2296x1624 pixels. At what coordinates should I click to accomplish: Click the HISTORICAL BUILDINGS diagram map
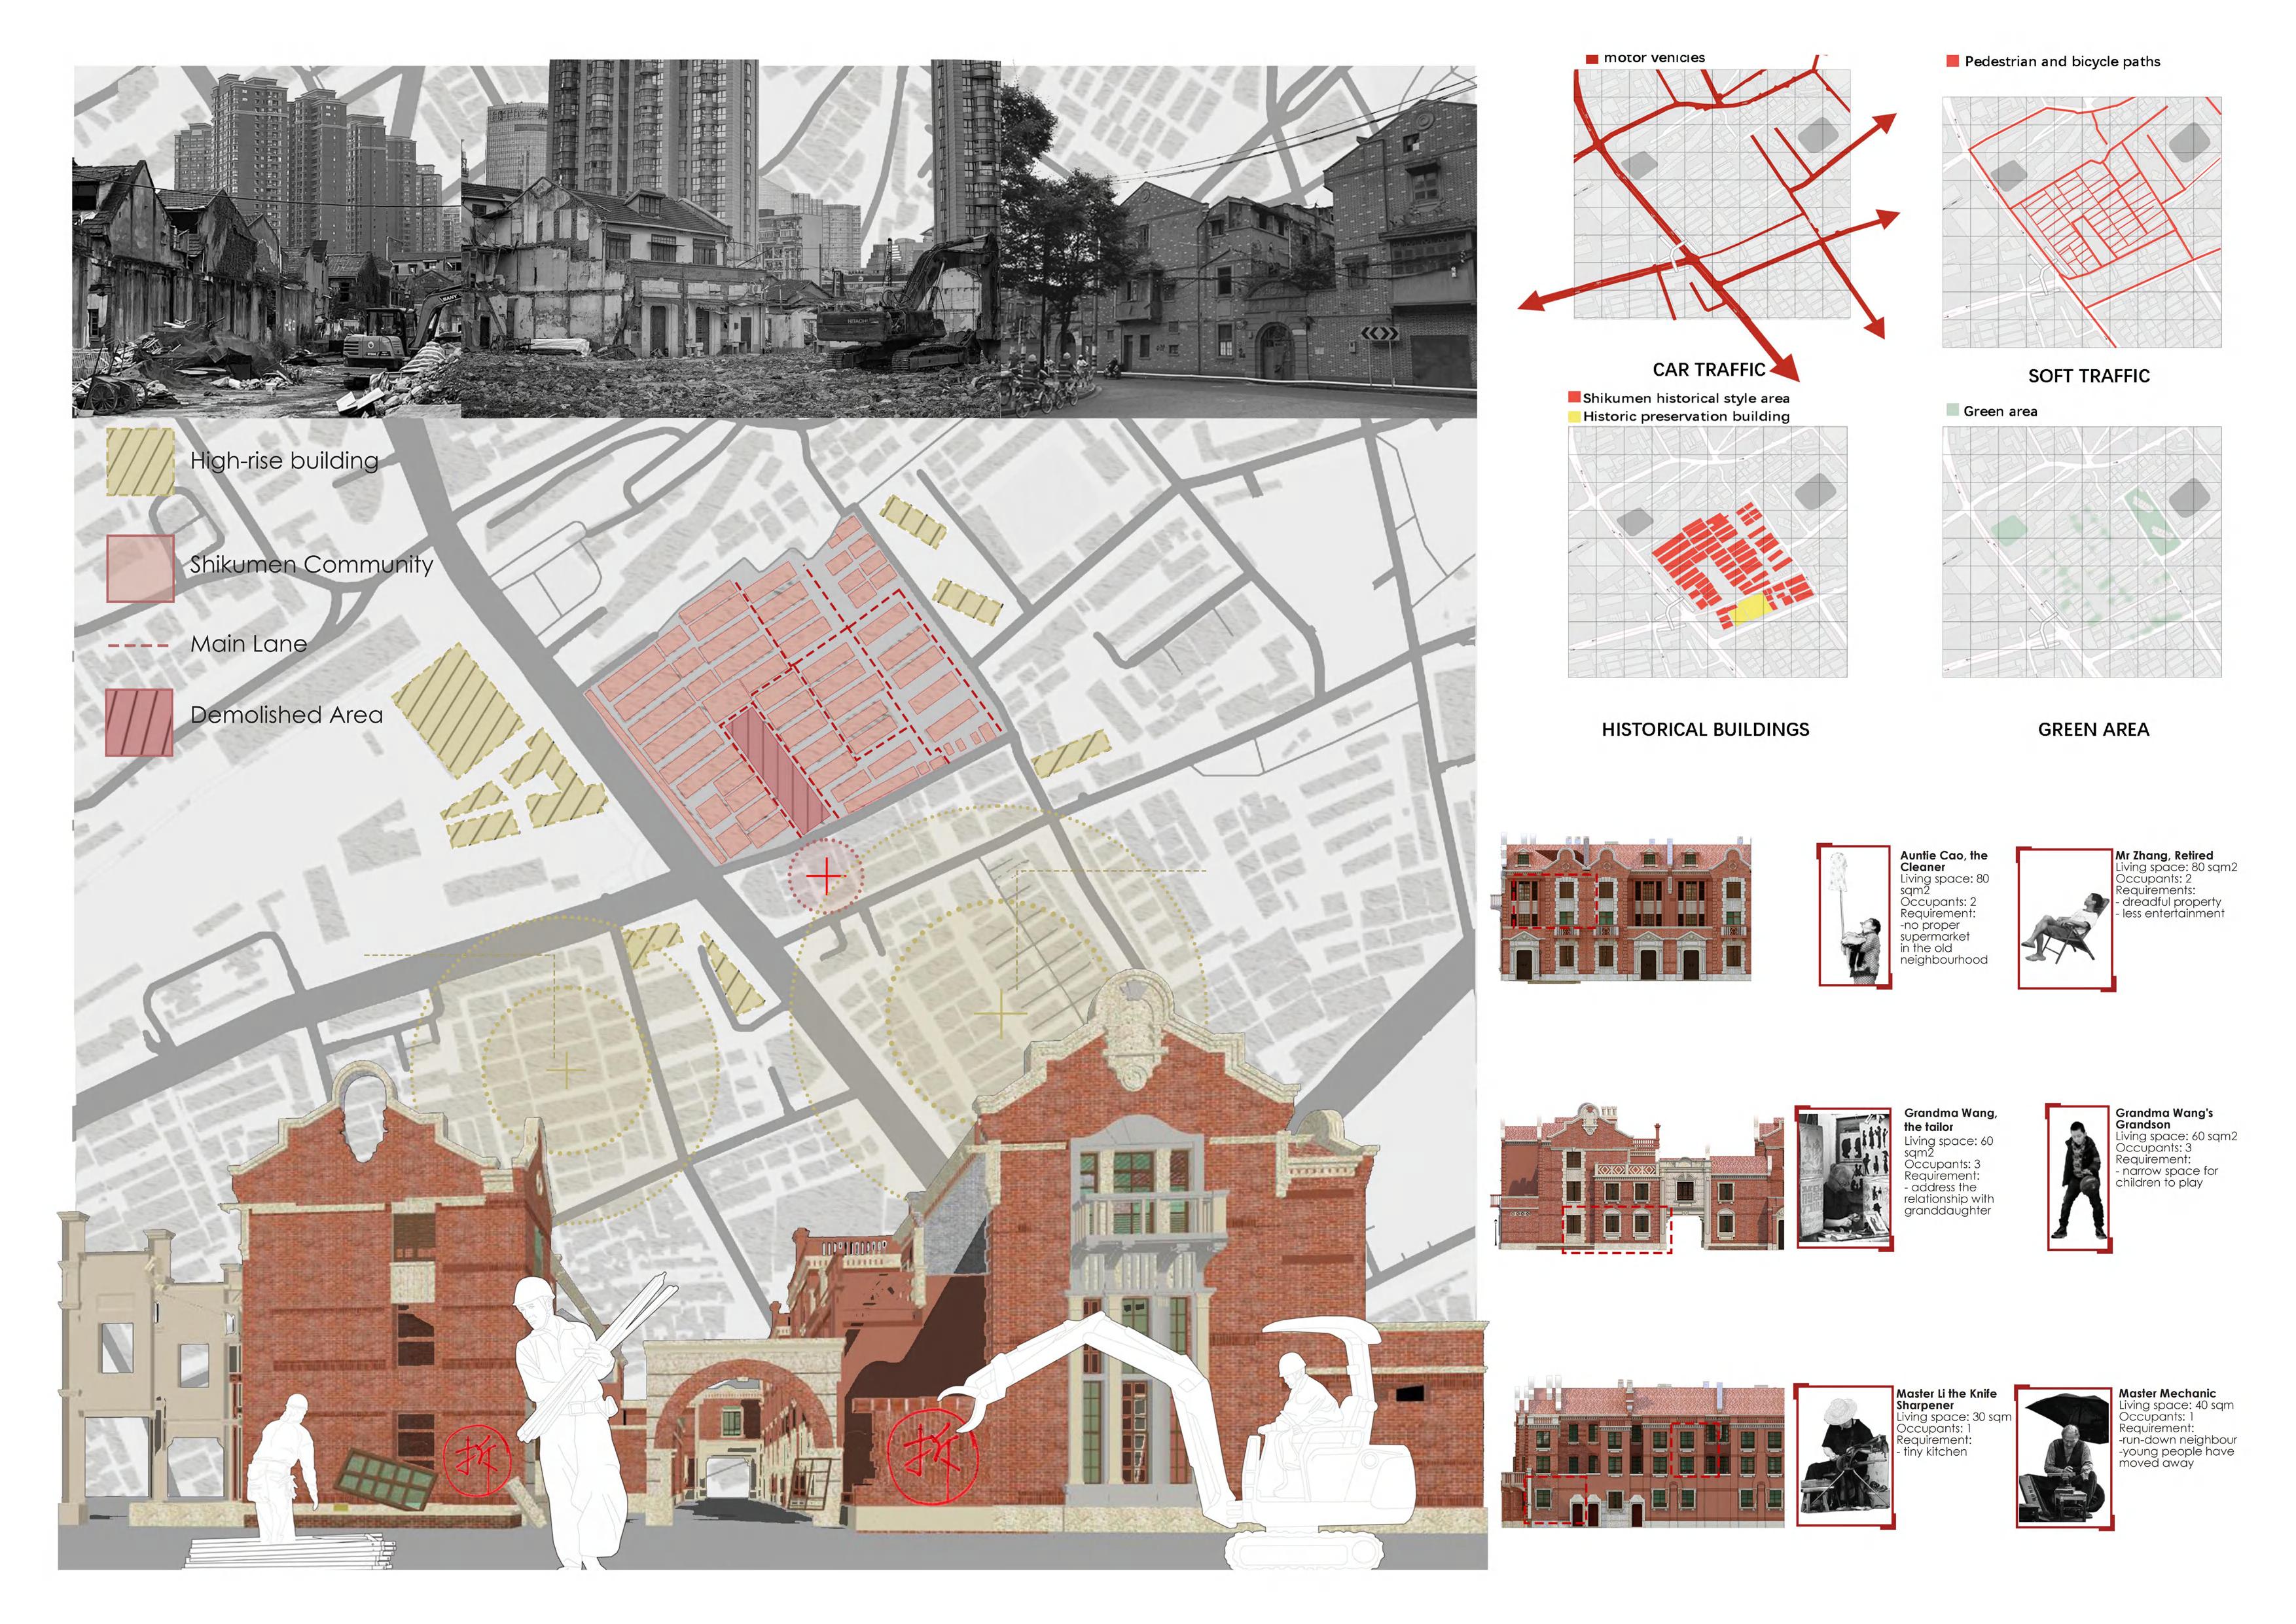pos(1707,551)
